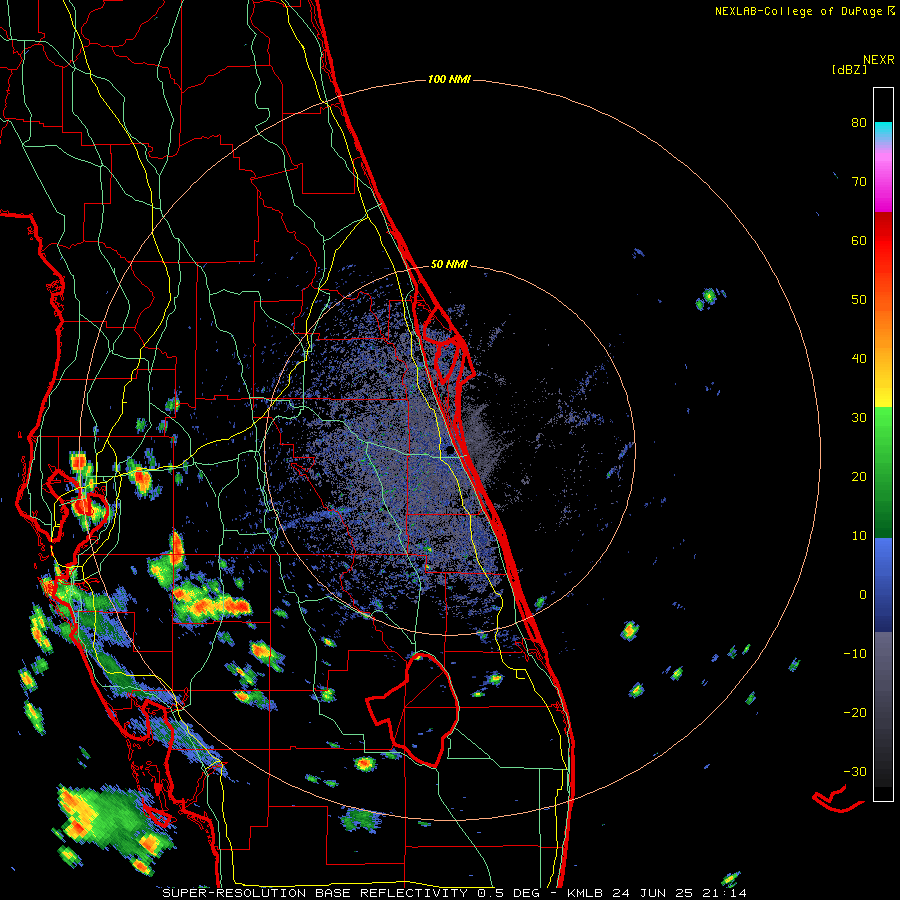
Task: Click the 20 dBZ scale value
Action: [859, 477]
